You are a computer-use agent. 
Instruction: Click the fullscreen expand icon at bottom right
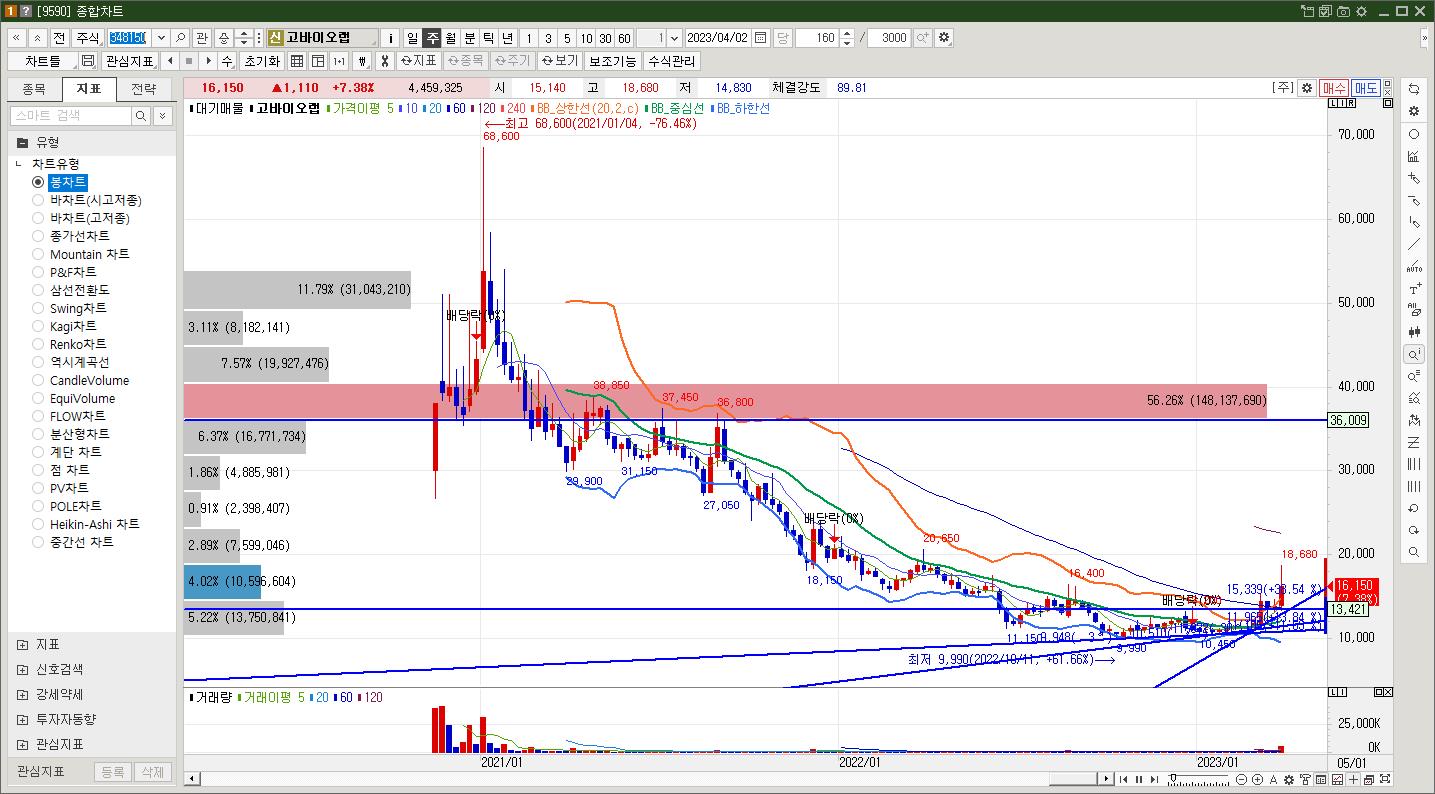pyautogui.click(x=1385, y=779)
